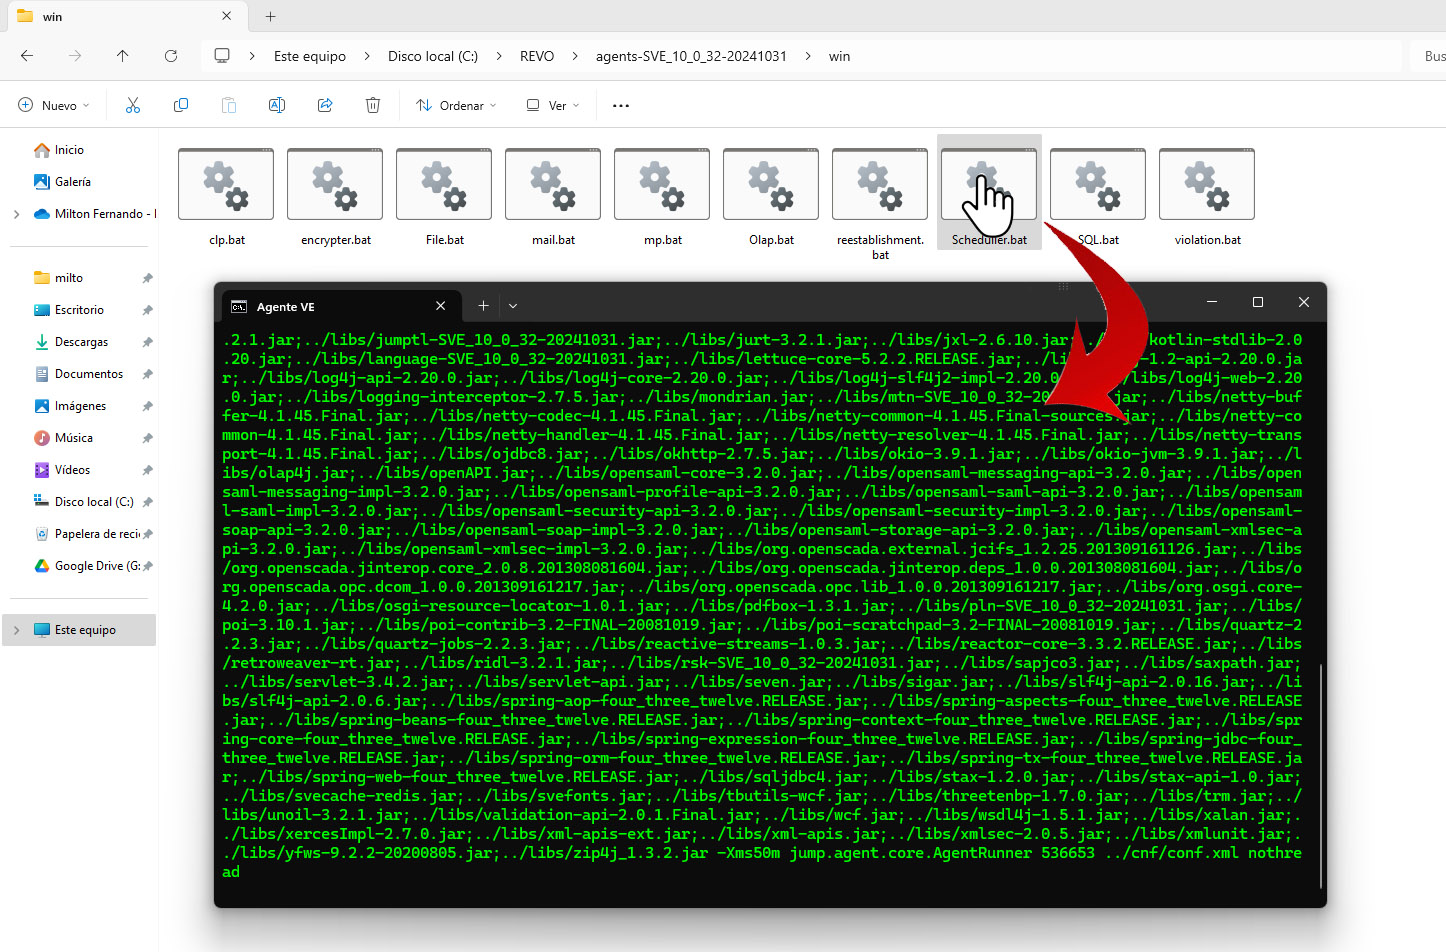Click REVO in the breadcrumb path
Viewport: 1446px width, 952px height.
537,56
